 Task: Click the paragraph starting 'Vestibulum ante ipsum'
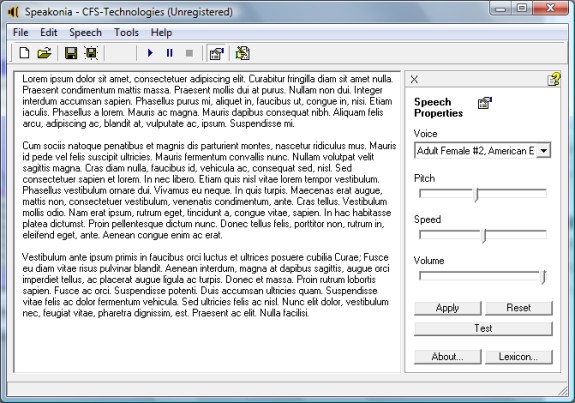205,285
